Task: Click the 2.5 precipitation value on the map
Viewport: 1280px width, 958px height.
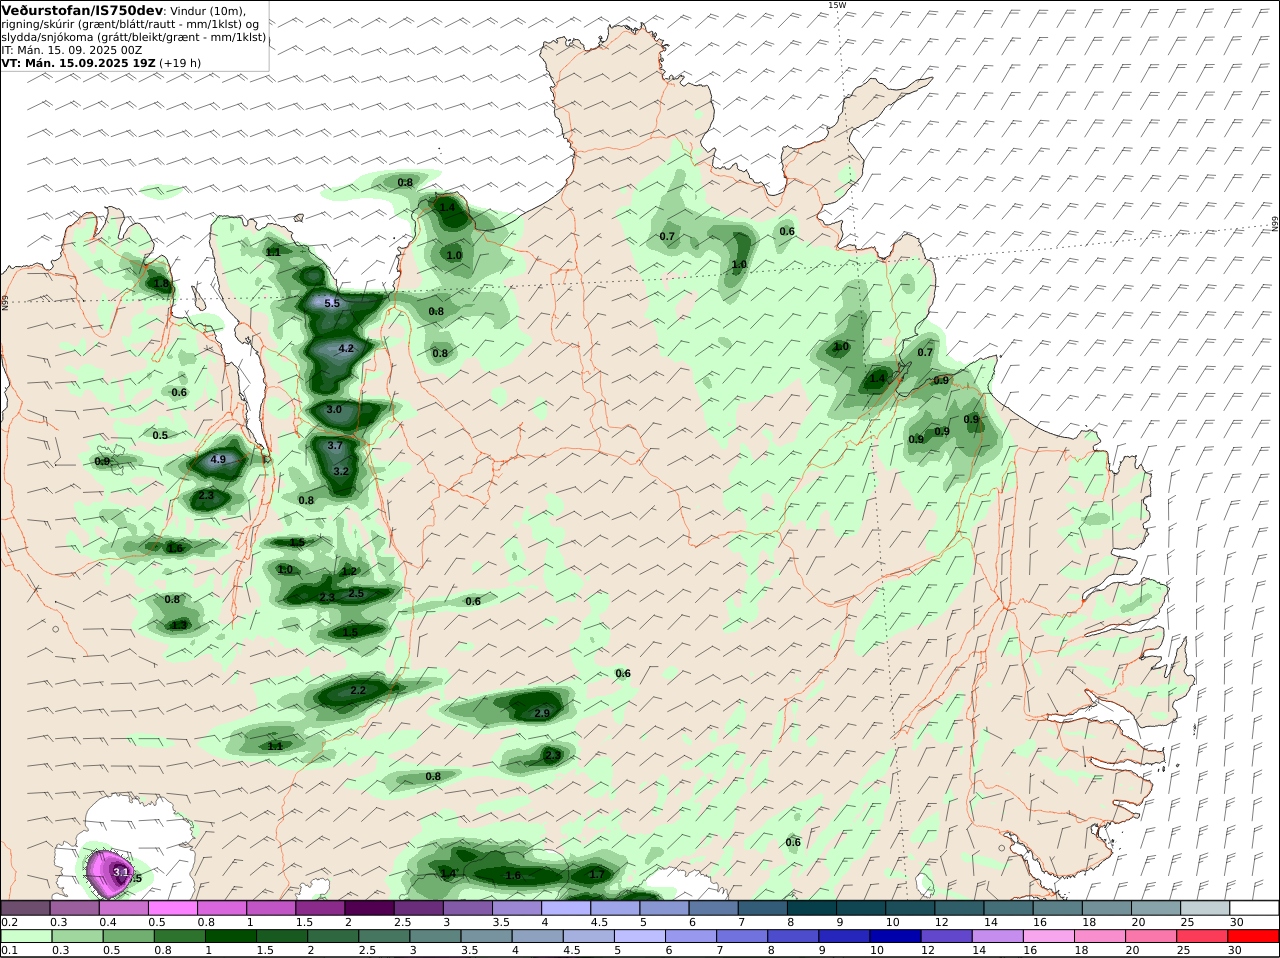Action: click(x=356, y=593)
